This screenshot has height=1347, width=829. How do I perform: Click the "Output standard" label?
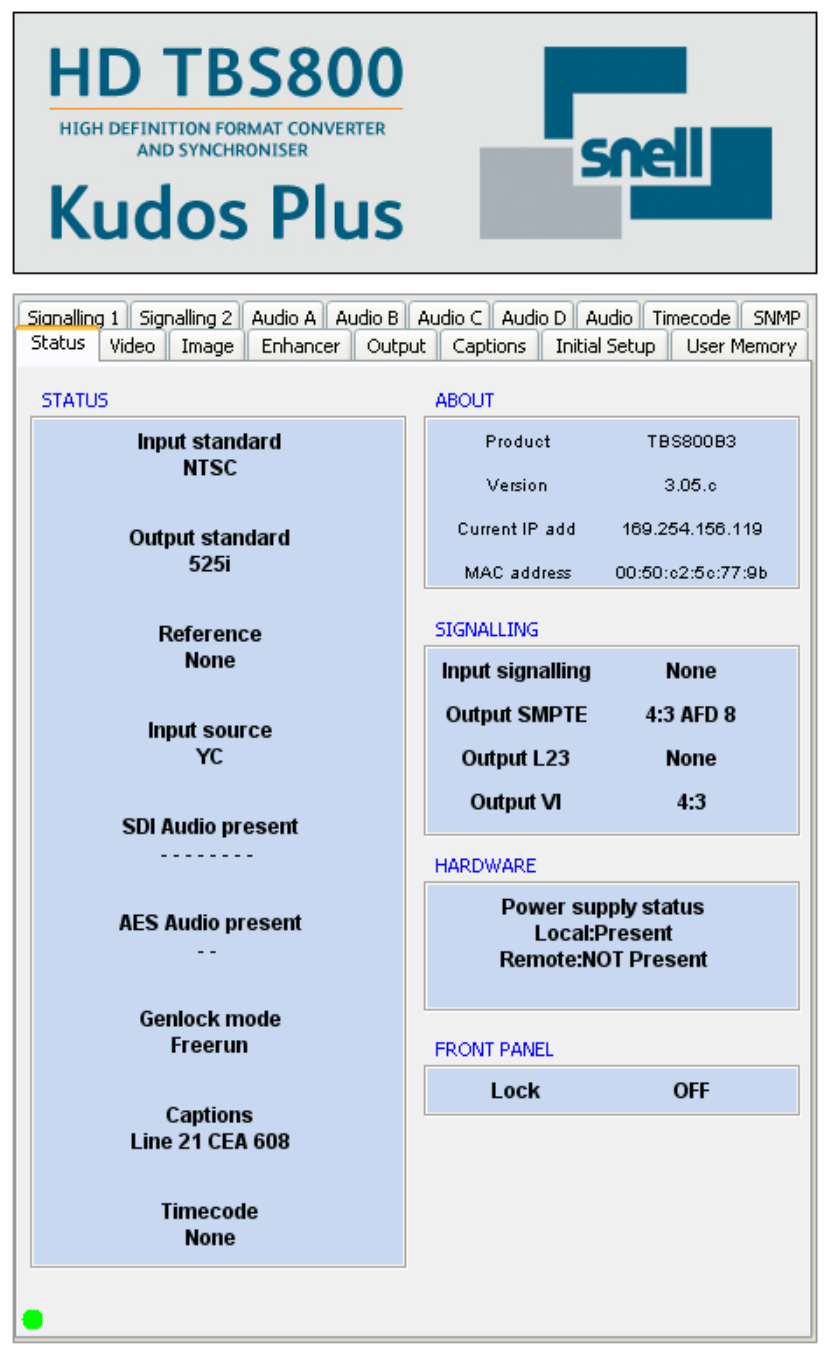tap(209, 538)
